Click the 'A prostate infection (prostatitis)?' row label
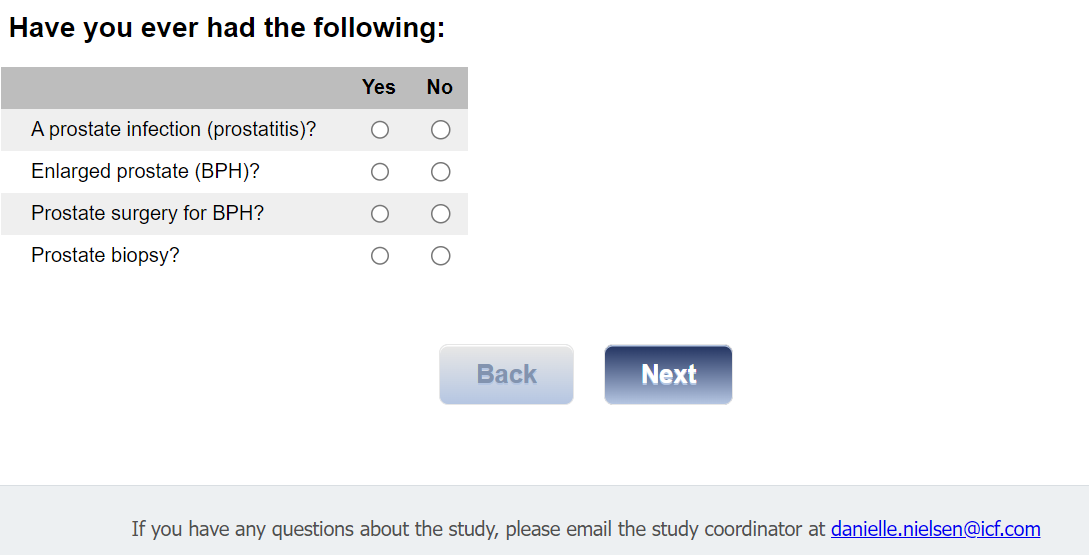This screenshot has width=1089, height=555. tap(174, 130)
